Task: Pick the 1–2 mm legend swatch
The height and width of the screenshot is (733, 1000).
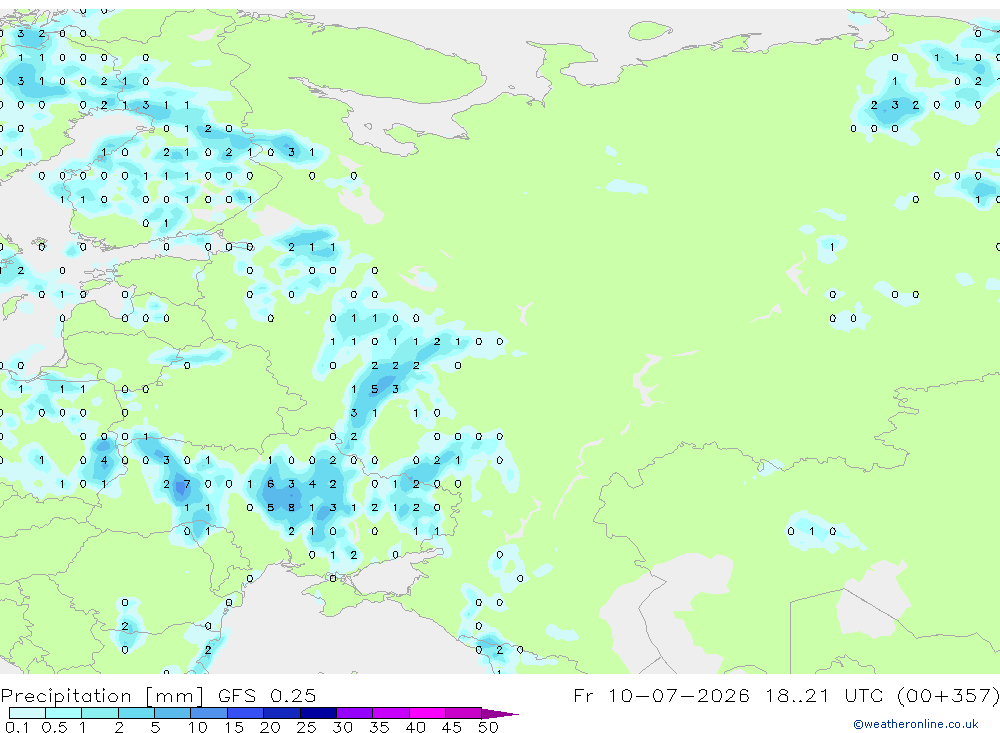Action: tap(100, 713)
